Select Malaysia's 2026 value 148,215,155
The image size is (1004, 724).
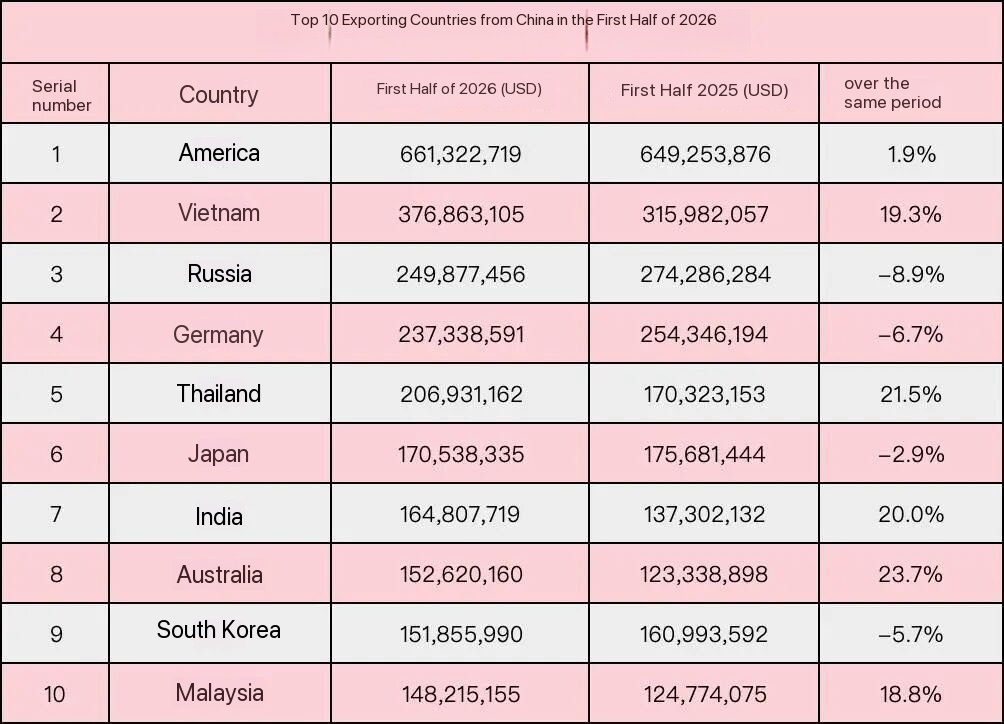click(461, 694)
